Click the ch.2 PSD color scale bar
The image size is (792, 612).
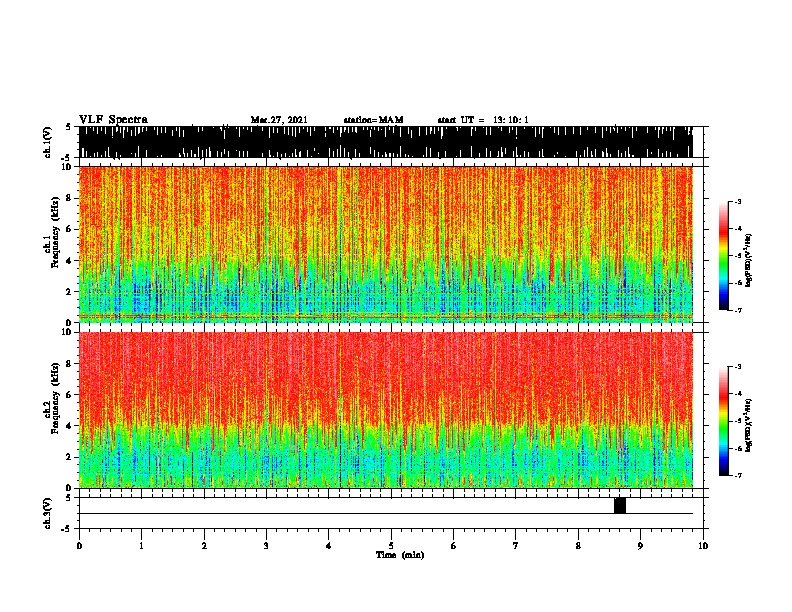[723, 421]
